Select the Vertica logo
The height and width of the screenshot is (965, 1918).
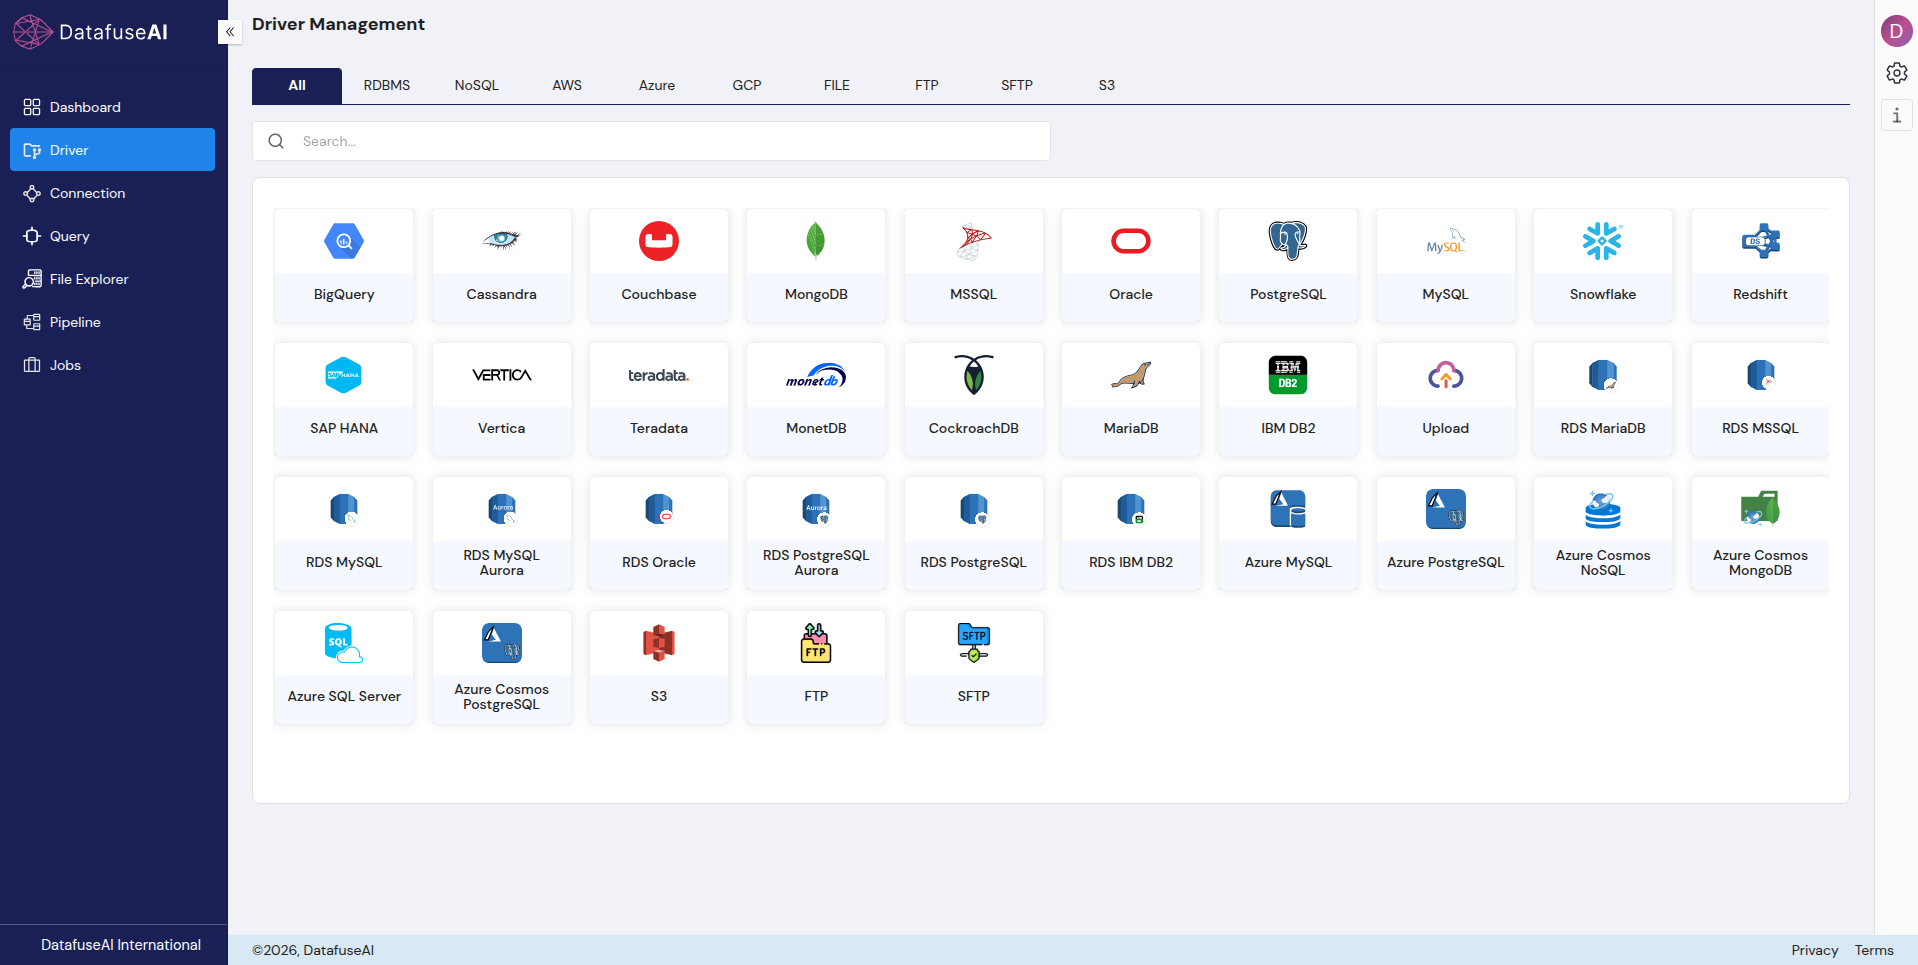[501, 375]
